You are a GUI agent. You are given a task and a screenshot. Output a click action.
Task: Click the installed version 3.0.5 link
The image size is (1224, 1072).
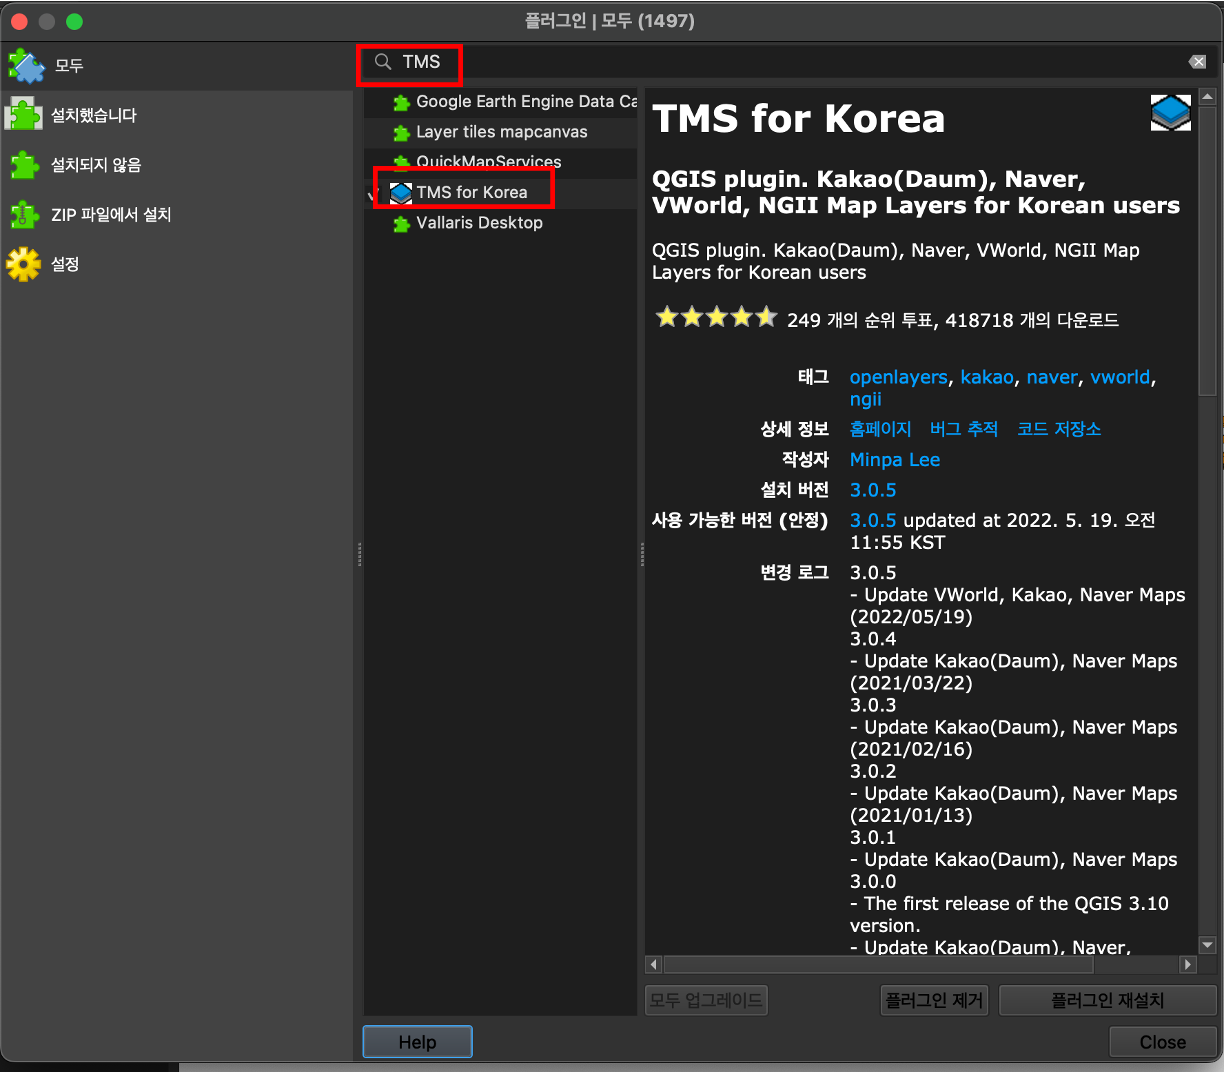[873, 490]
